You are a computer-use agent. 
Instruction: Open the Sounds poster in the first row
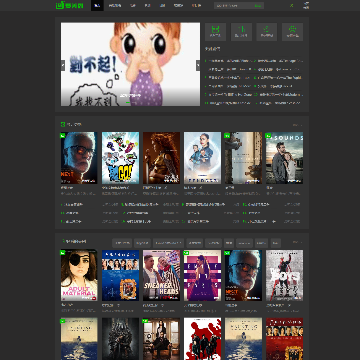tap(284, 158)
